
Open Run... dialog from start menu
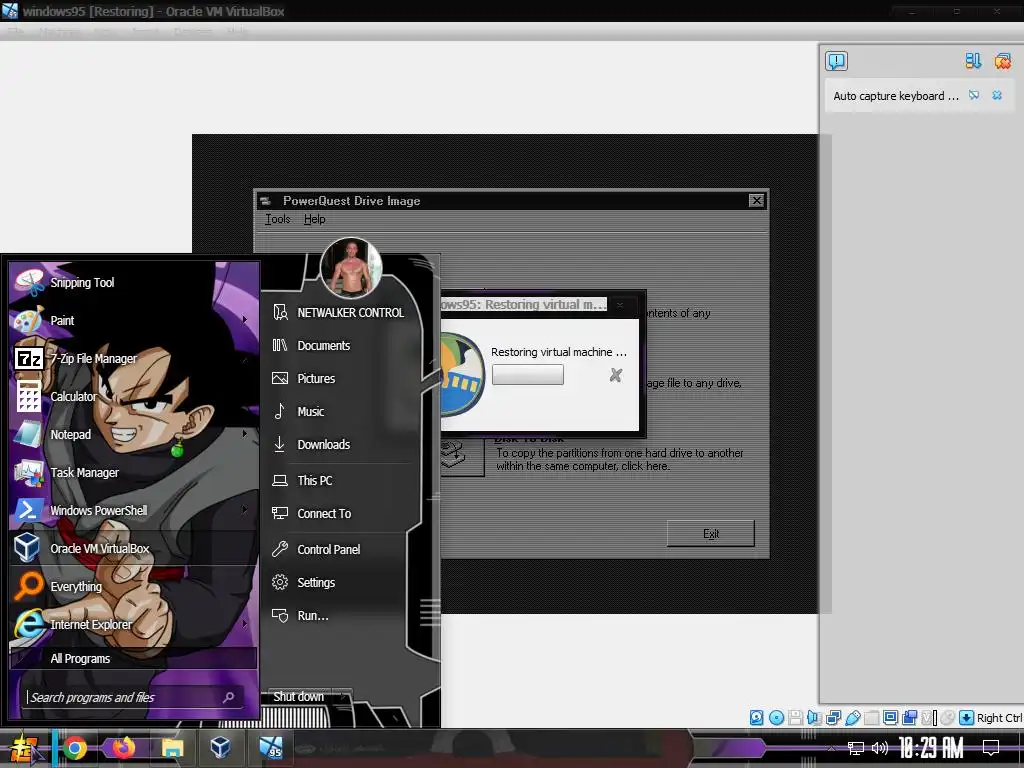click(x=338, y=616)
